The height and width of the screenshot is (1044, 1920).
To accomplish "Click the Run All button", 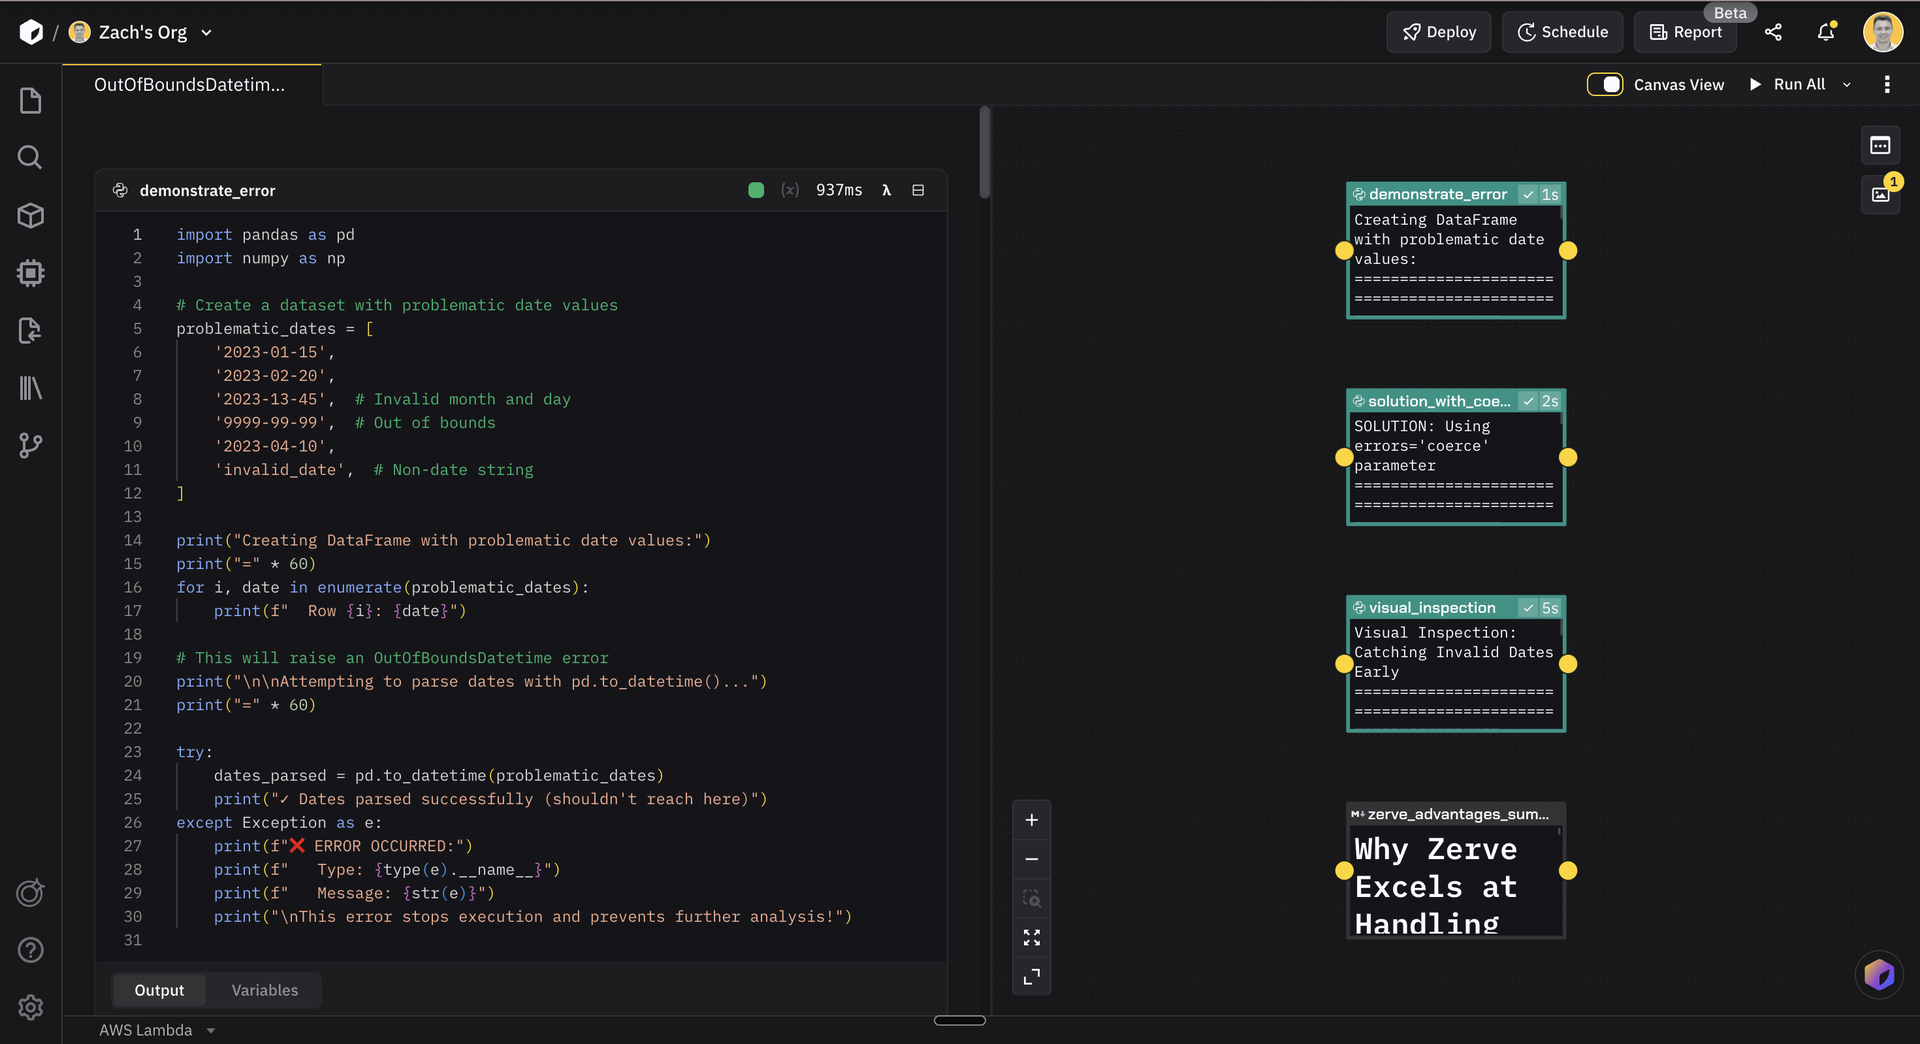I will (1787, 84).
